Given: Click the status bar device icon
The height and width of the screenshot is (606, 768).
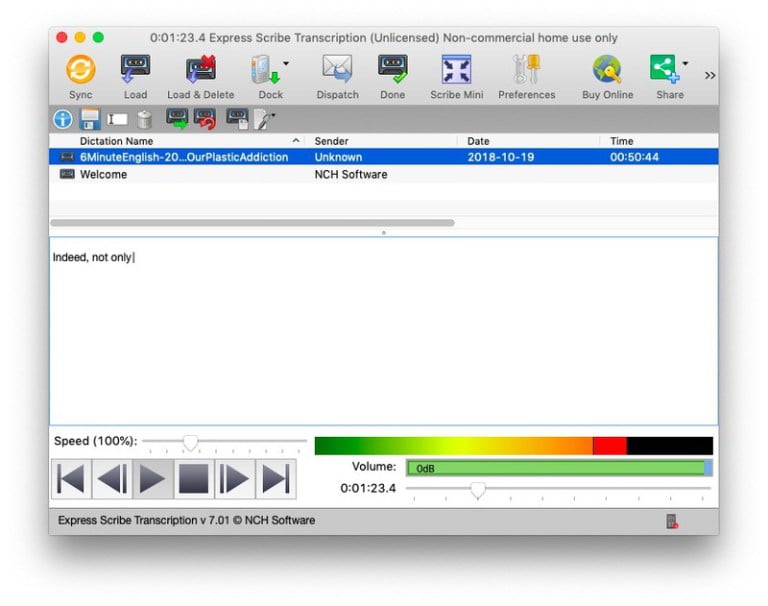Looking at the screenshot, I should click(x=672, y=521).
